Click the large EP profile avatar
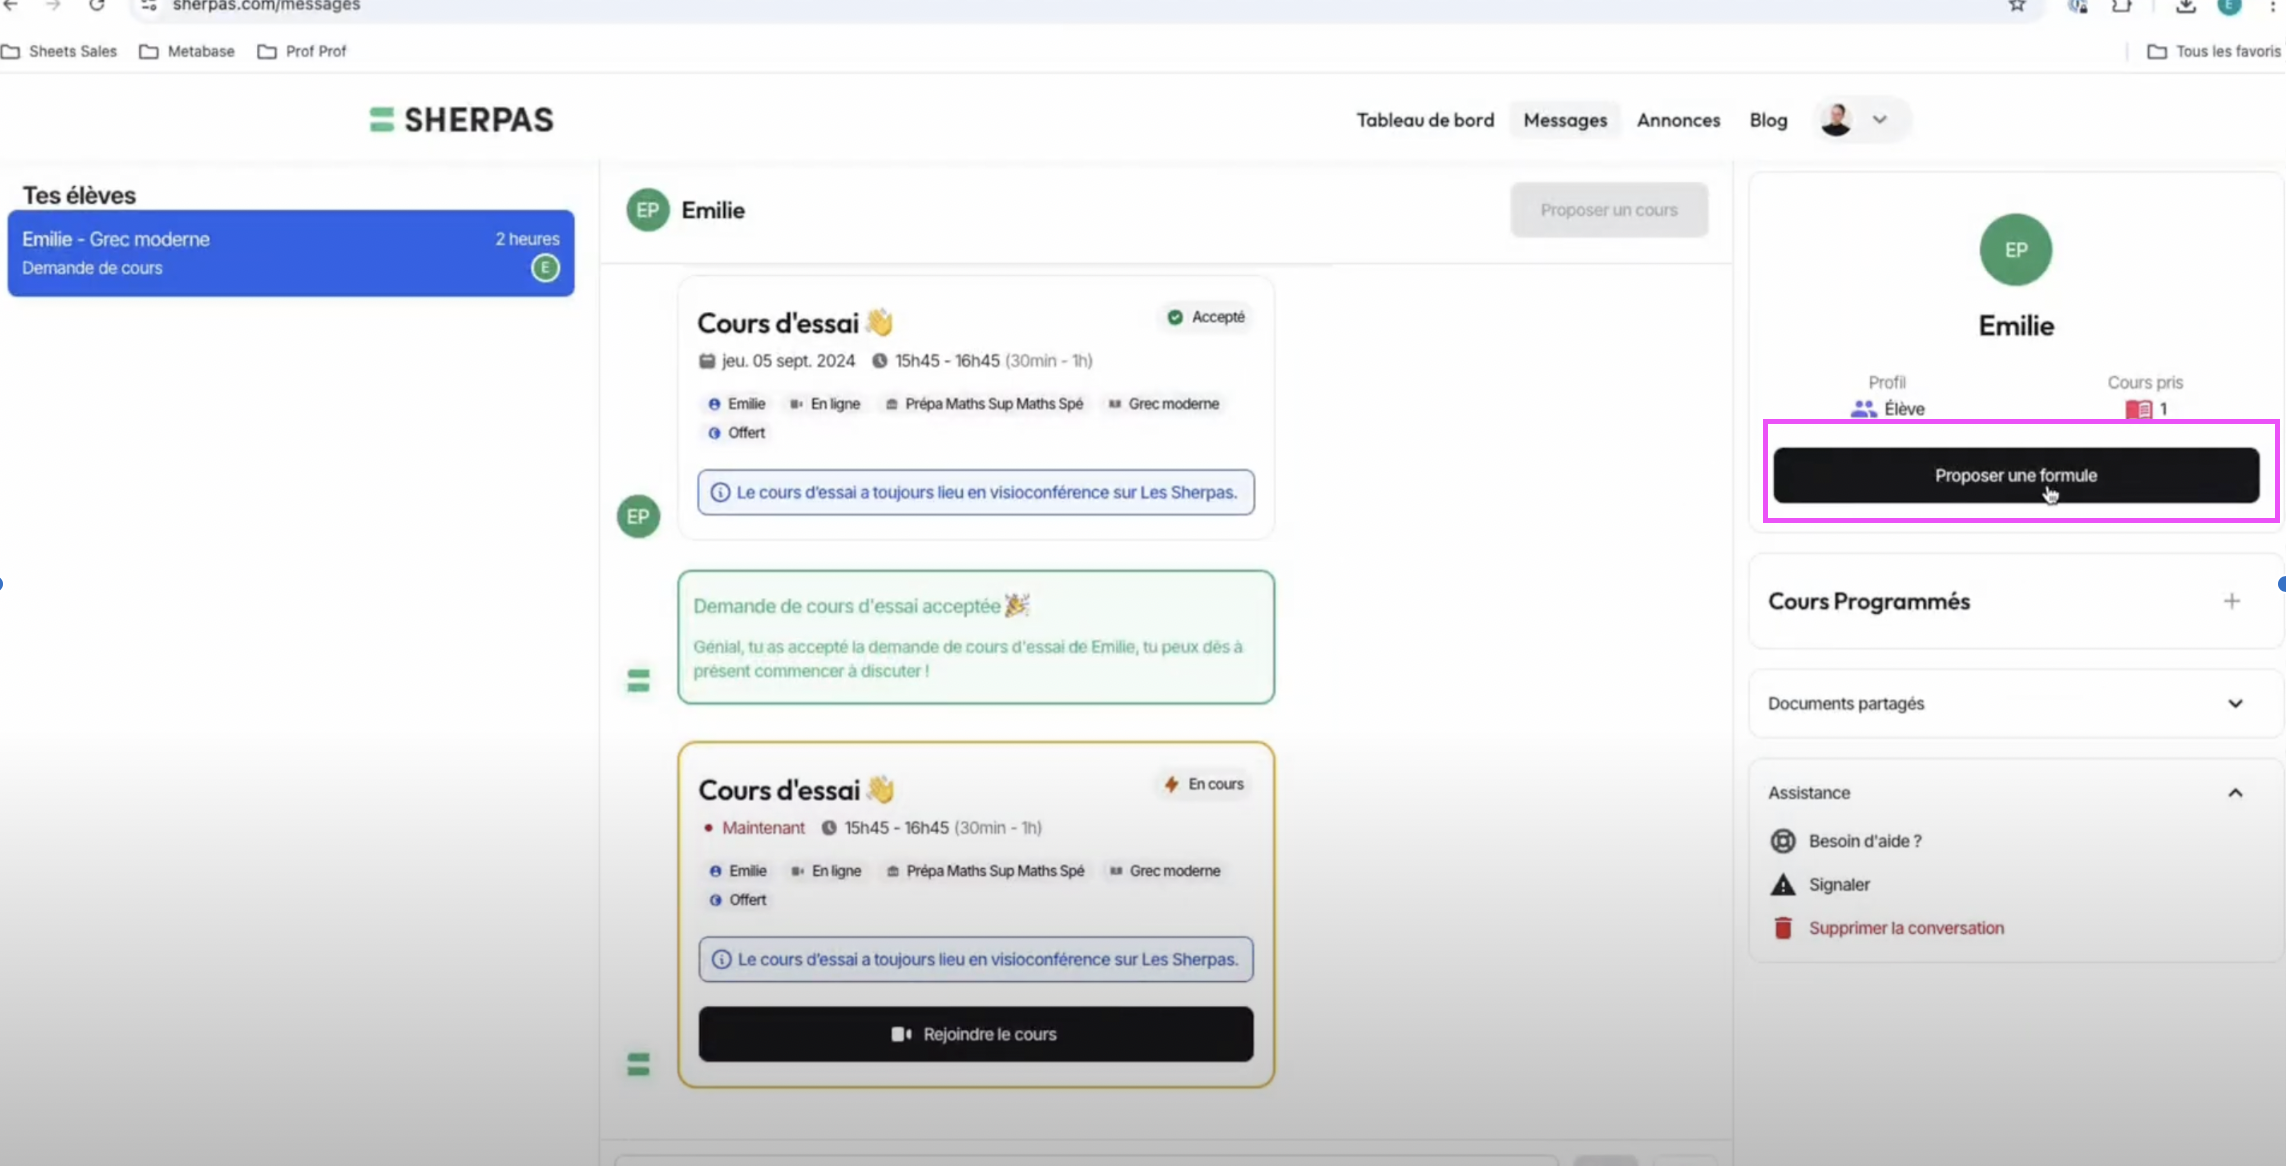Viewport: 2286px width, 1166px height. (x=2015, y=250)
